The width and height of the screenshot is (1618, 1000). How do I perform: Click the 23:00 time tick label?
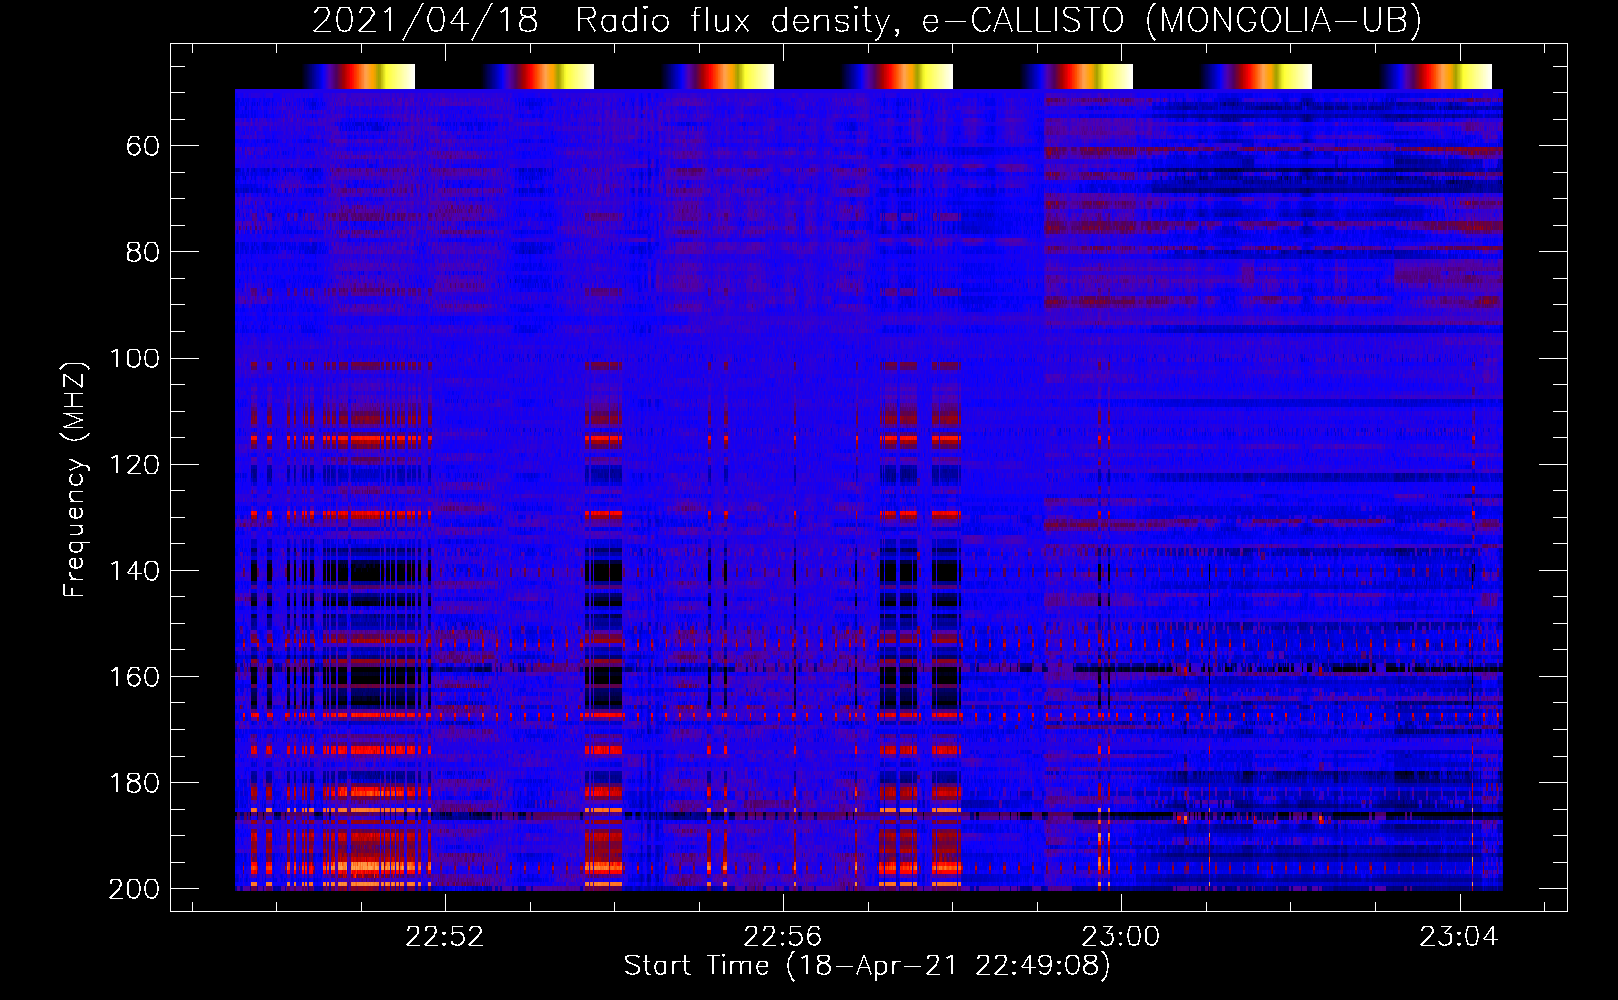(x=1121, y=937)
